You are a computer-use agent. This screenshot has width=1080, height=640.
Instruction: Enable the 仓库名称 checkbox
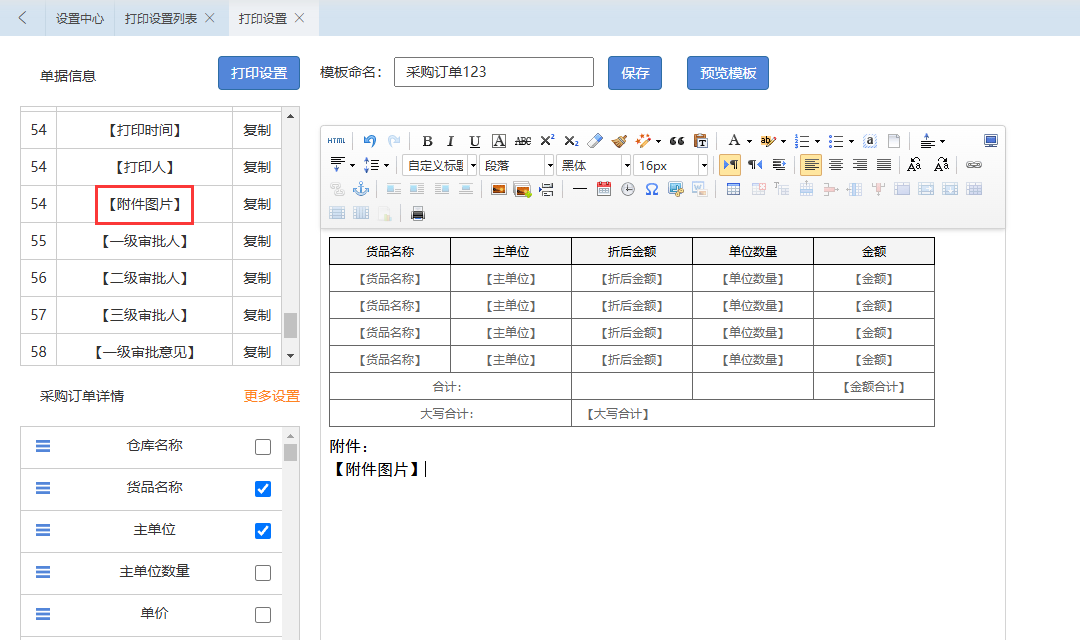point(263,447)
